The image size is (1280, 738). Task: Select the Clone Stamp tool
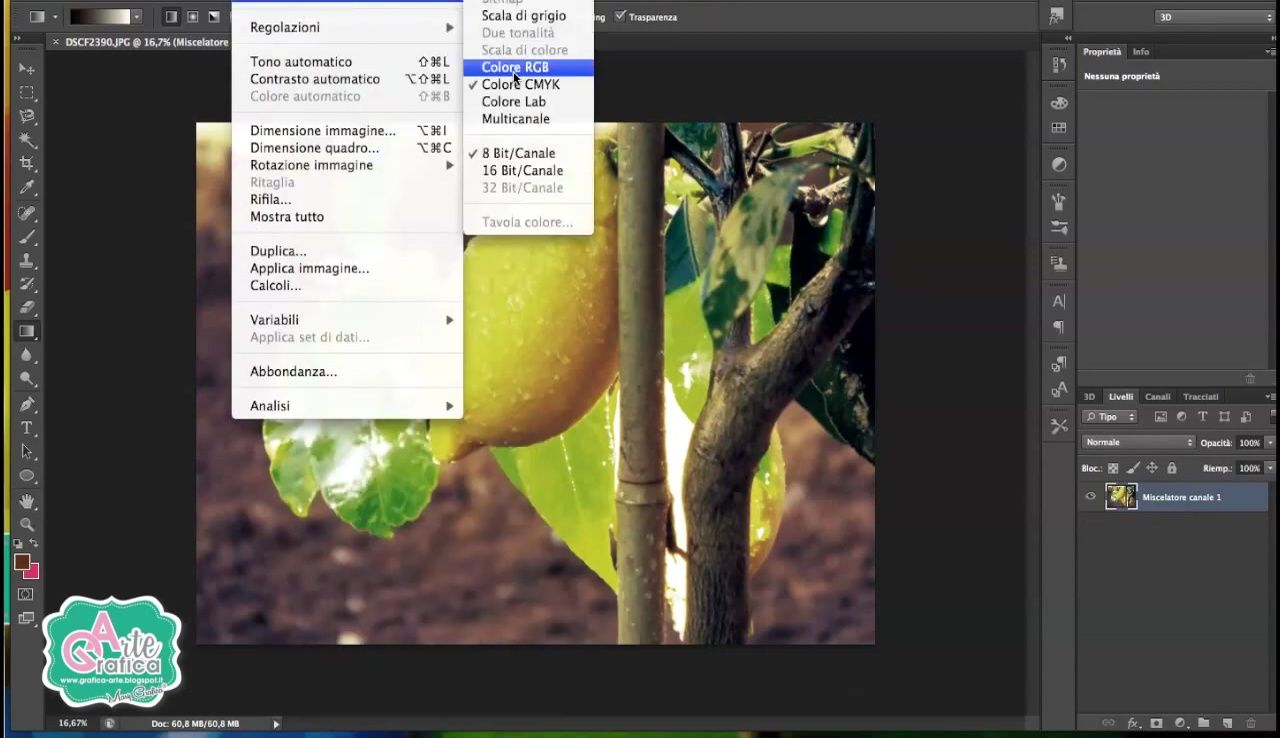tap(27, 261)
